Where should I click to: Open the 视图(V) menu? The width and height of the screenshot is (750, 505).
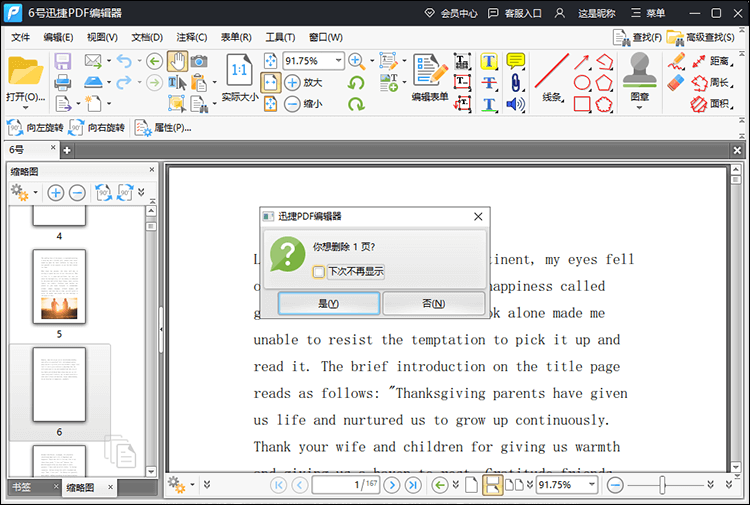click(102, 37)
